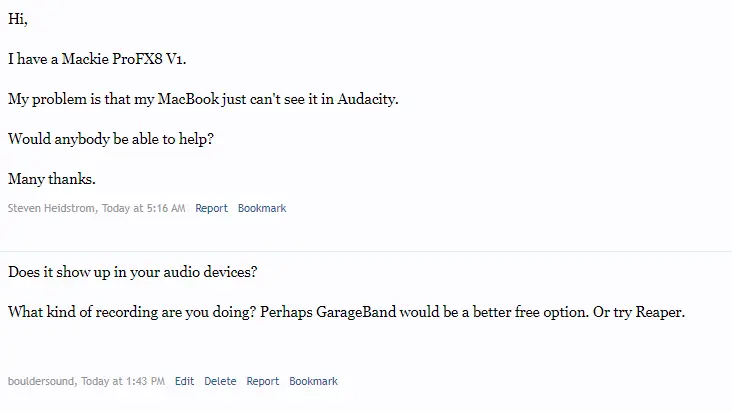Click the word Audacity in first post
732x411 pixels.
click(367, 99)
